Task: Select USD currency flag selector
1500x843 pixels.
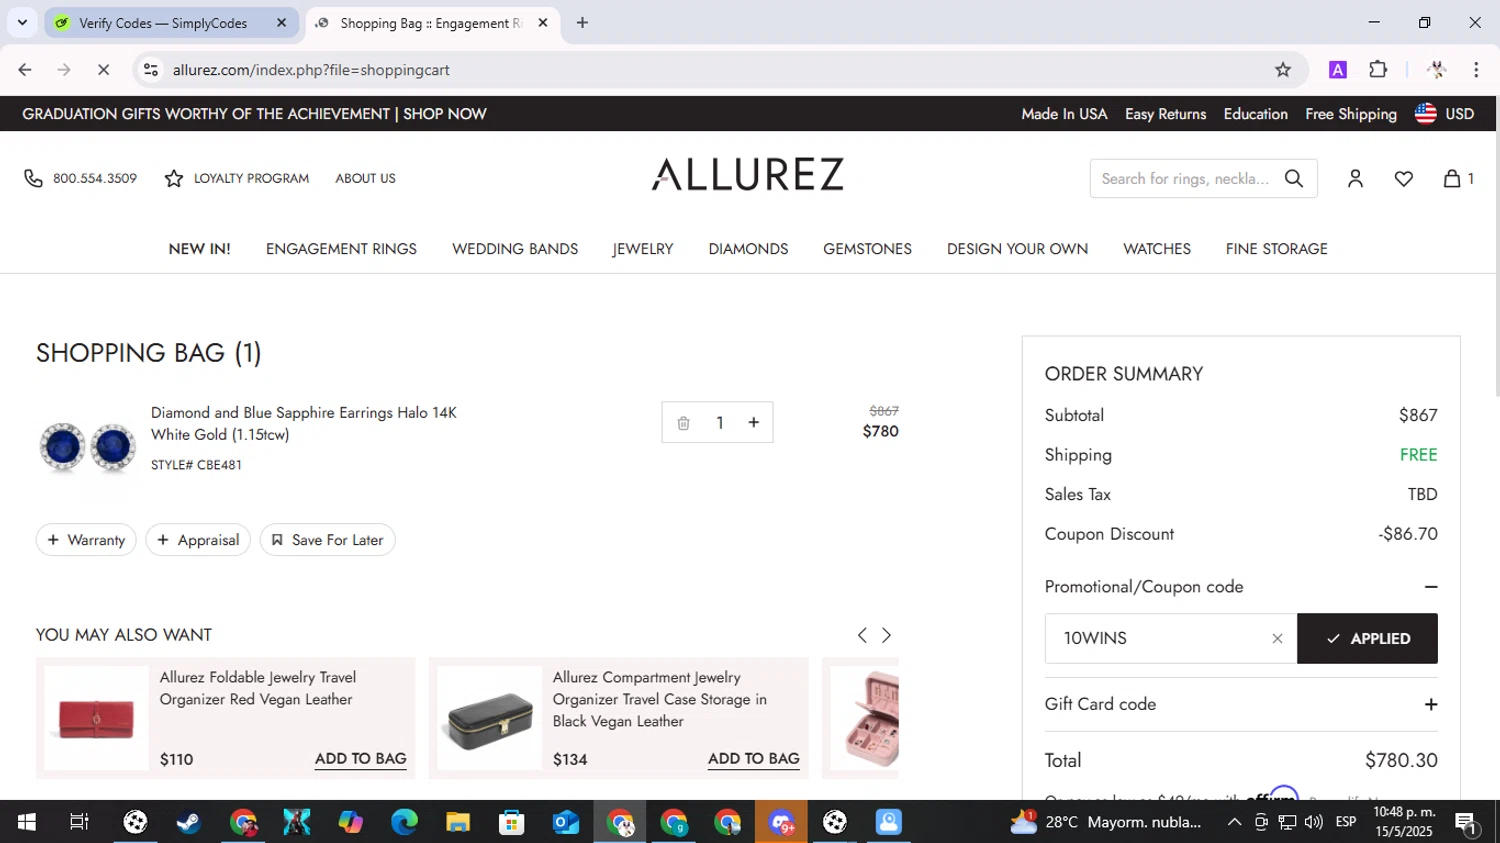Action: [x=1445, y=114]
